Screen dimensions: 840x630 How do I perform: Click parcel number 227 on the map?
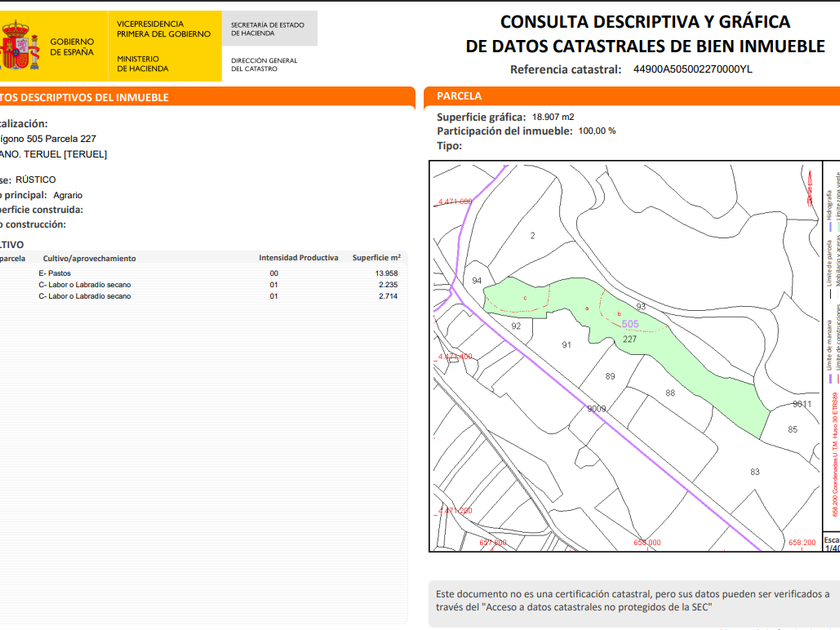pyautogui.click(x=629, y=339)
